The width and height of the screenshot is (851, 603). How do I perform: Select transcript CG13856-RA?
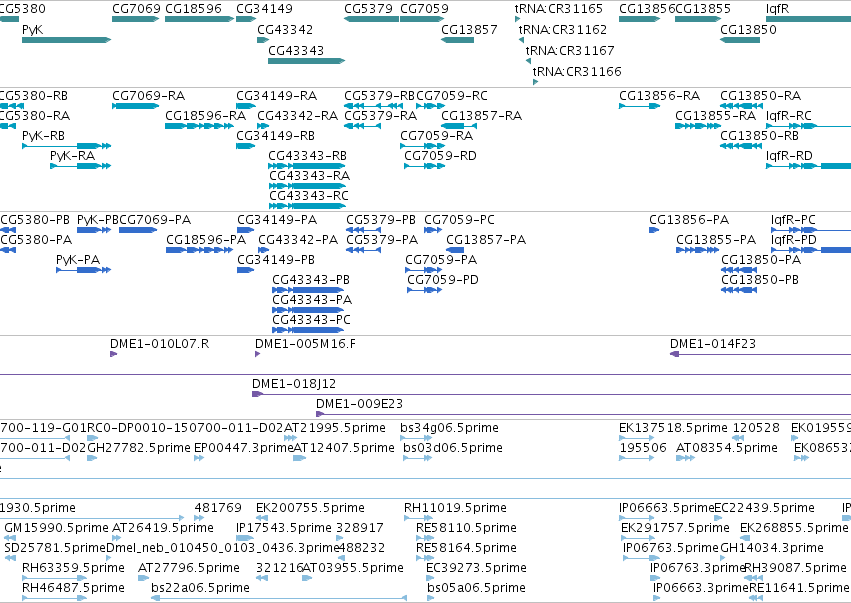pos(639,106)
